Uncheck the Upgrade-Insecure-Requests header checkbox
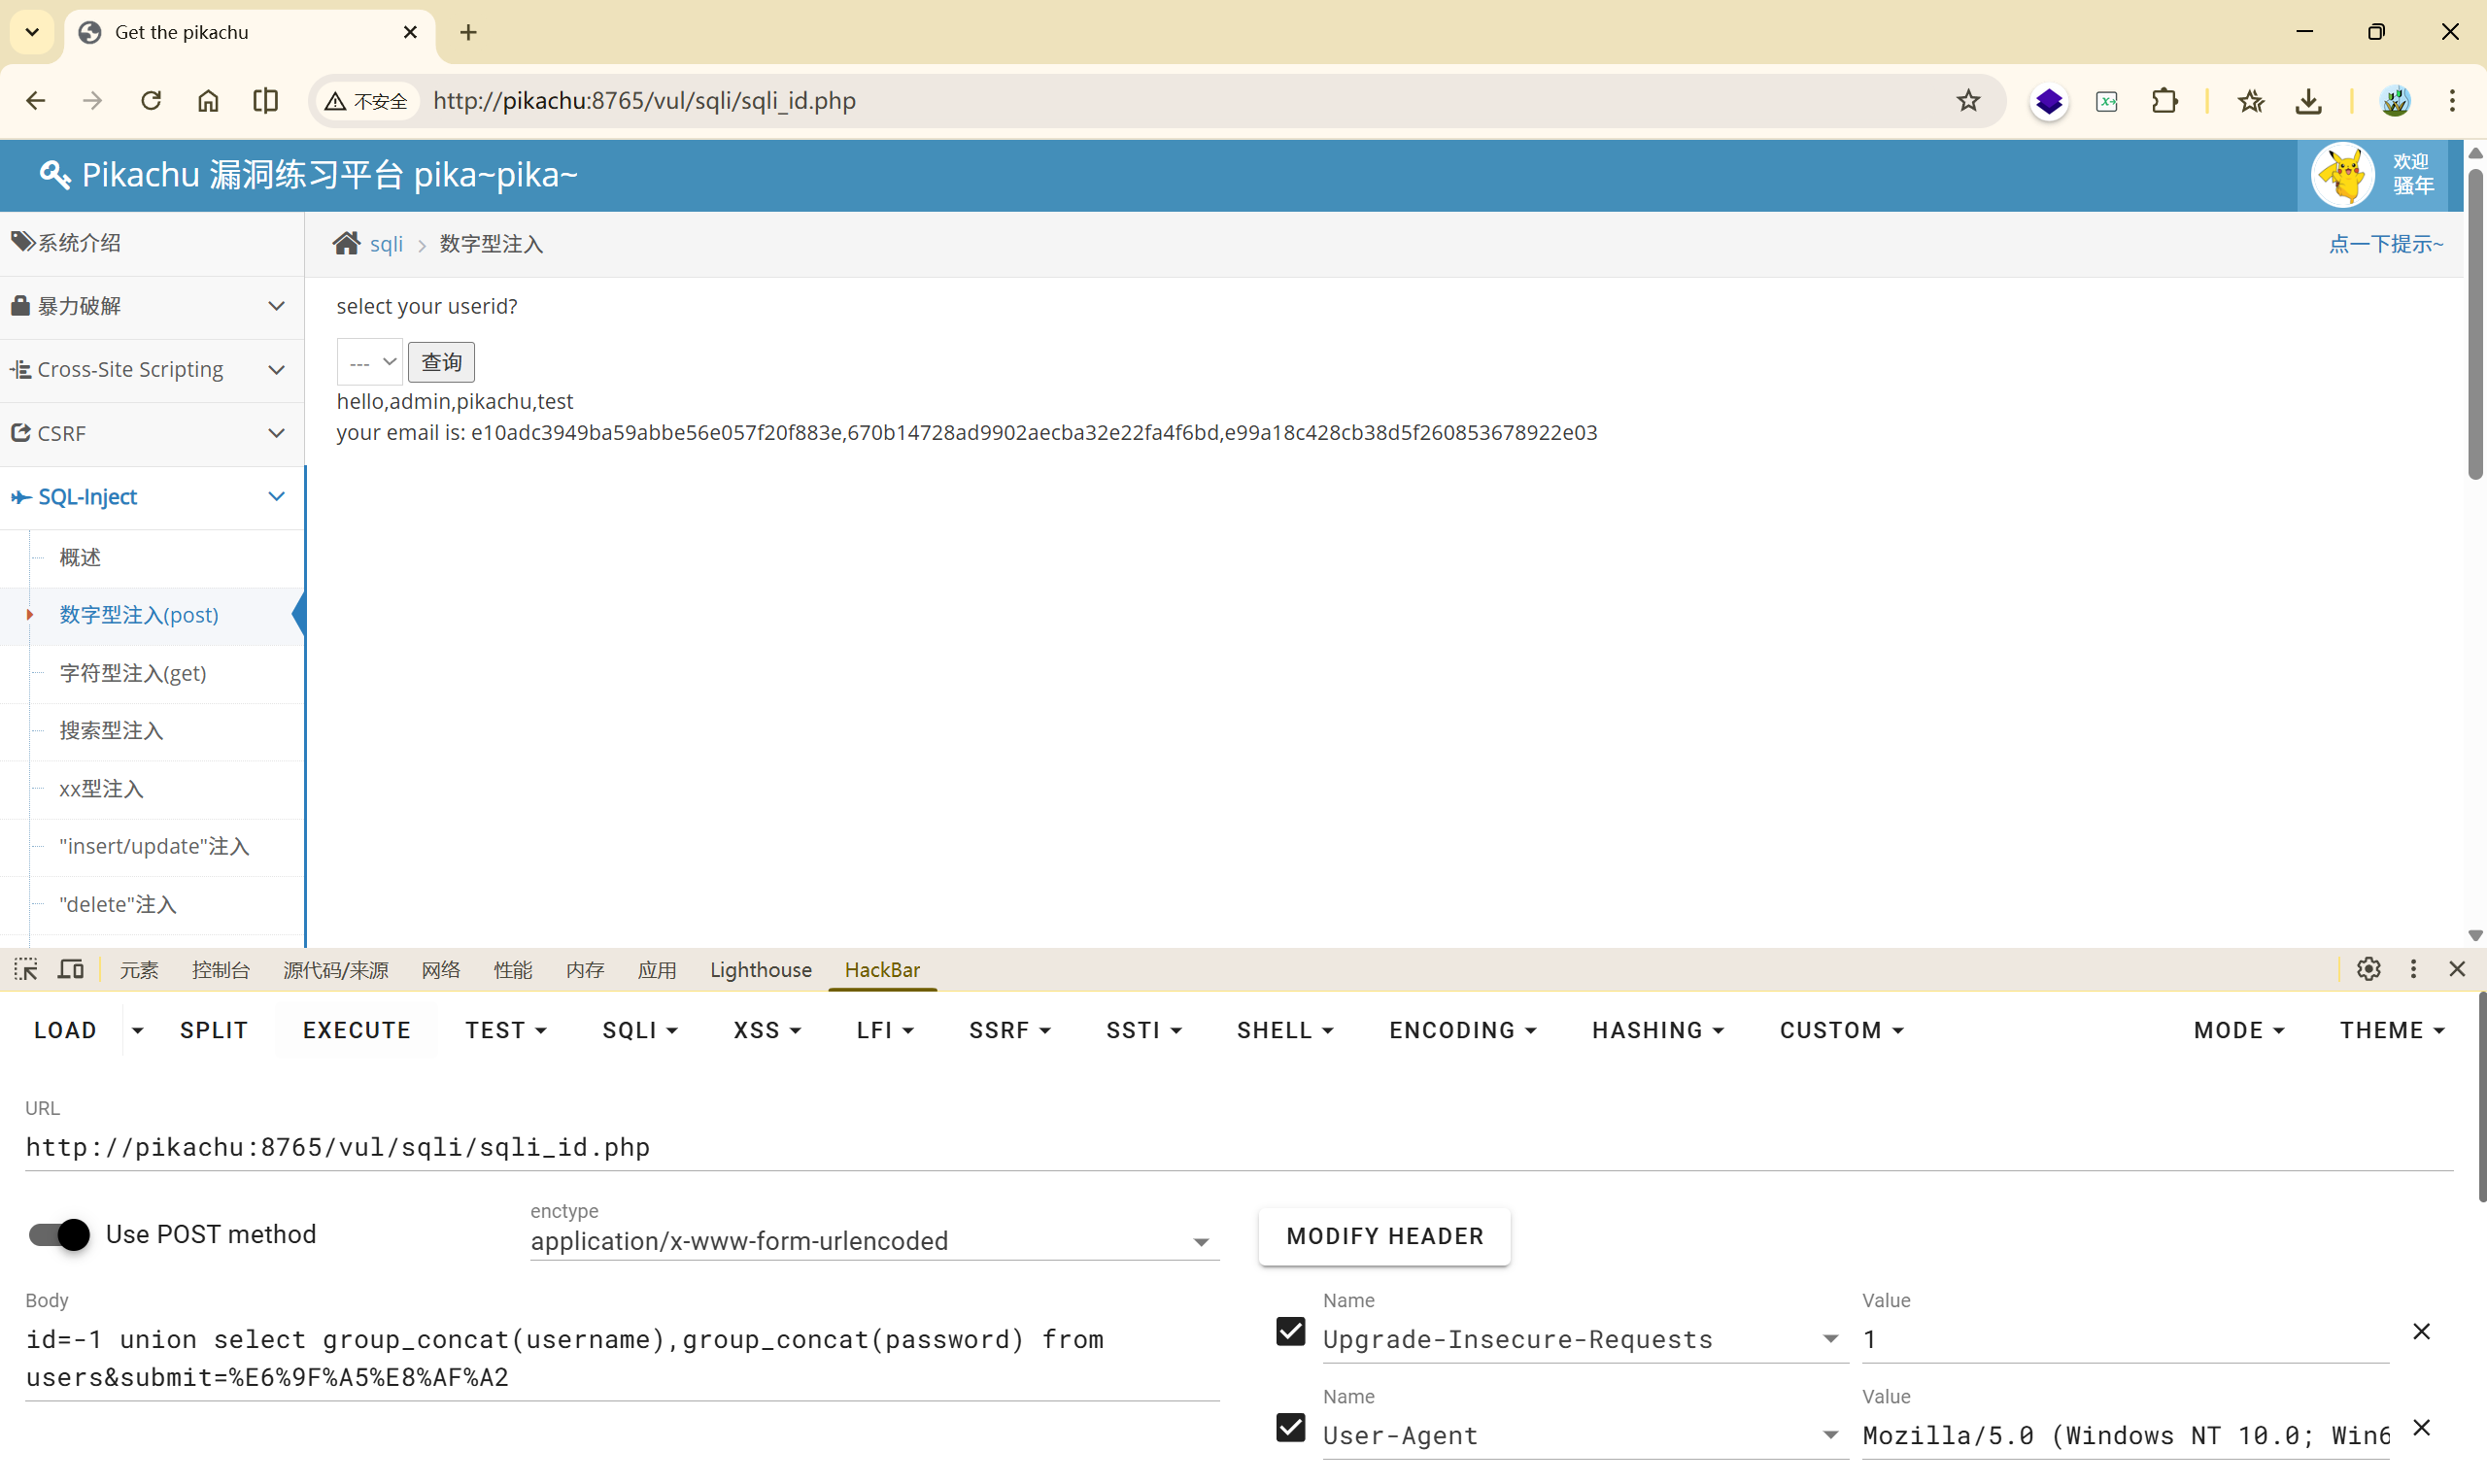 pyautogui.click(x=1290, y=1332)
